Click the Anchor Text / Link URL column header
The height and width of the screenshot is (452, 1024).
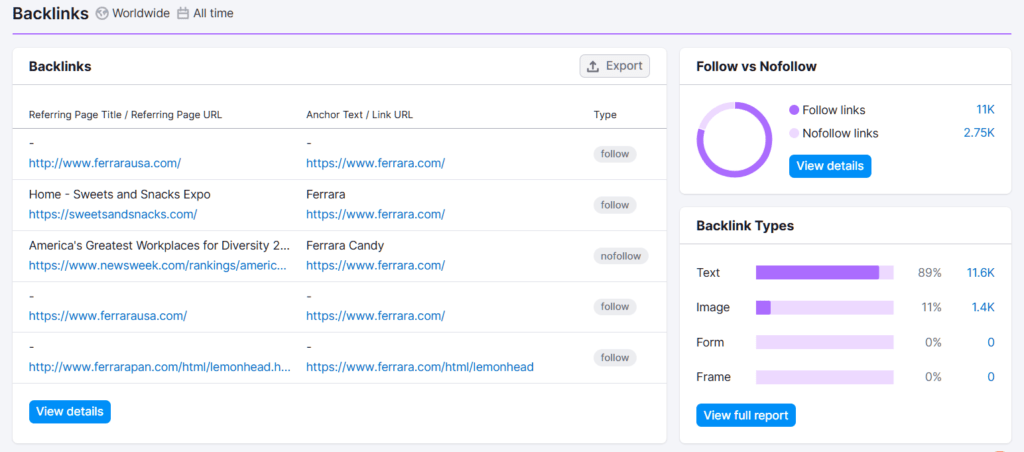click(359, 115)
